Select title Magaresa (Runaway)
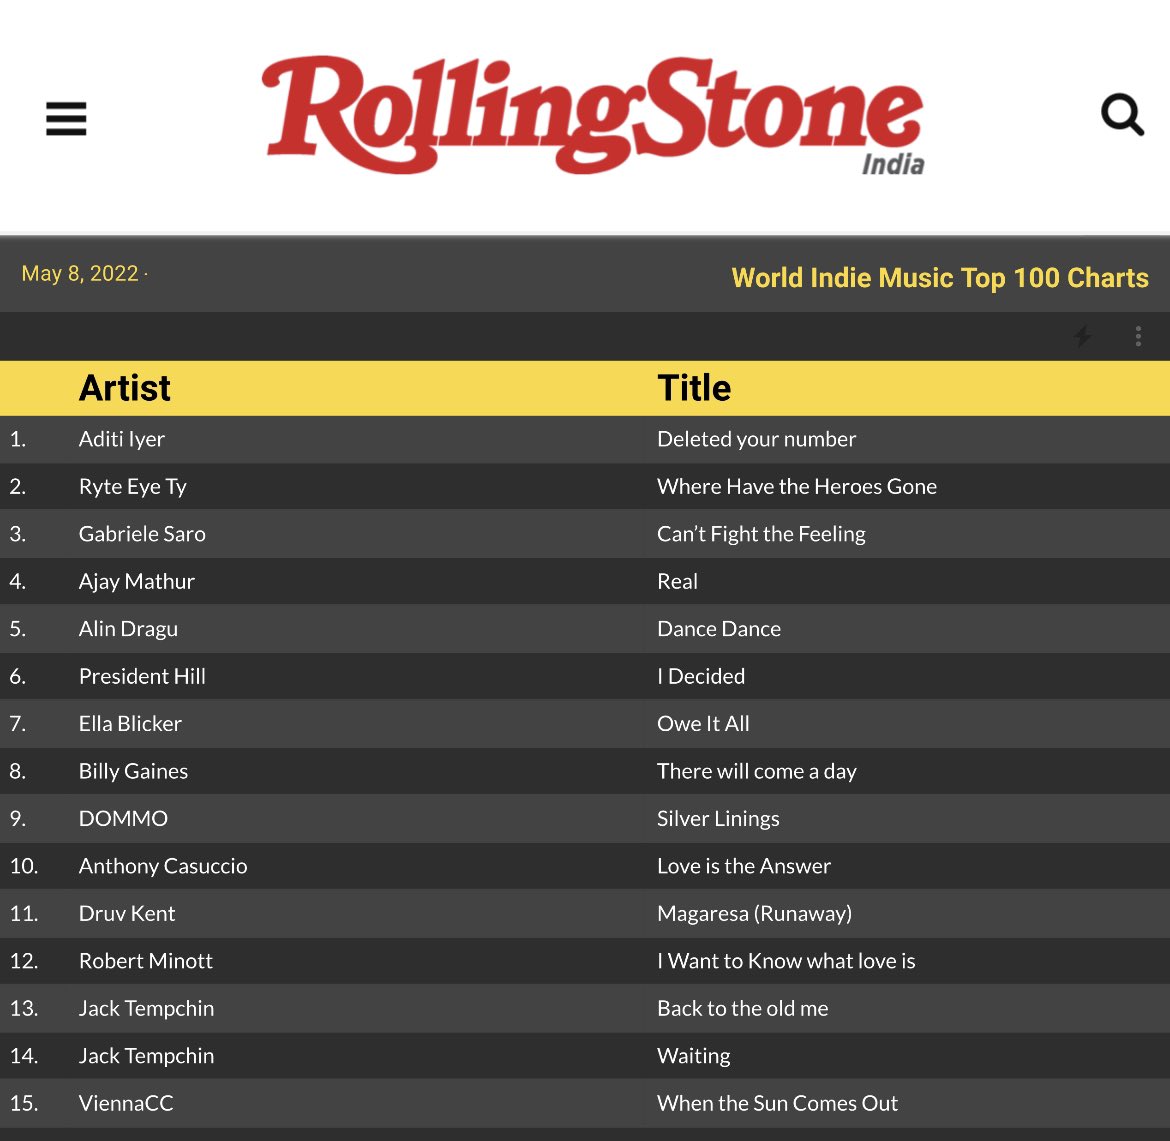This screenshot has width=1170, height=1141. click(x=754, y=913)
